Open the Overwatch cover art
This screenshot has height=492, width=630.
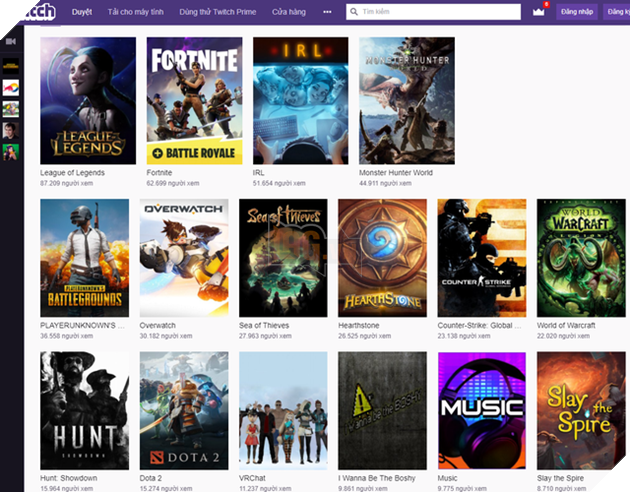pyautogui.click(x=184, y=258)
